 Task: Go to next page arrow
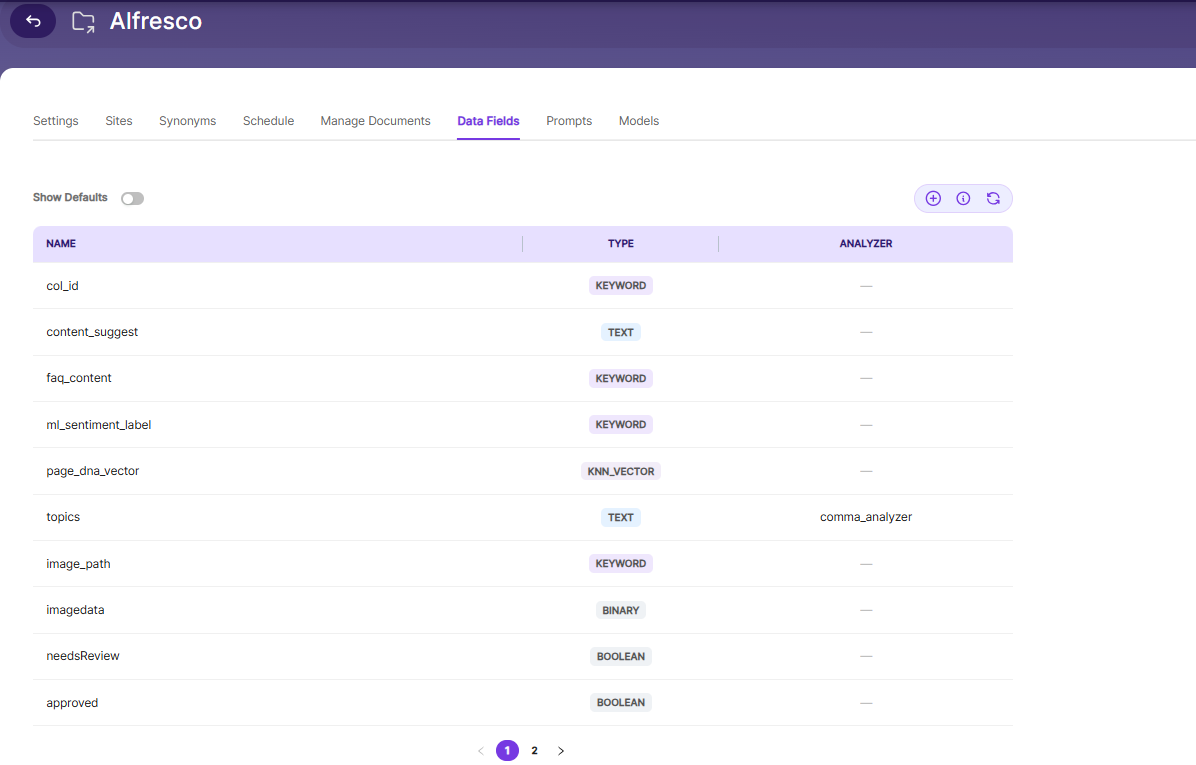pyautogui.click(x=561, y=751)
